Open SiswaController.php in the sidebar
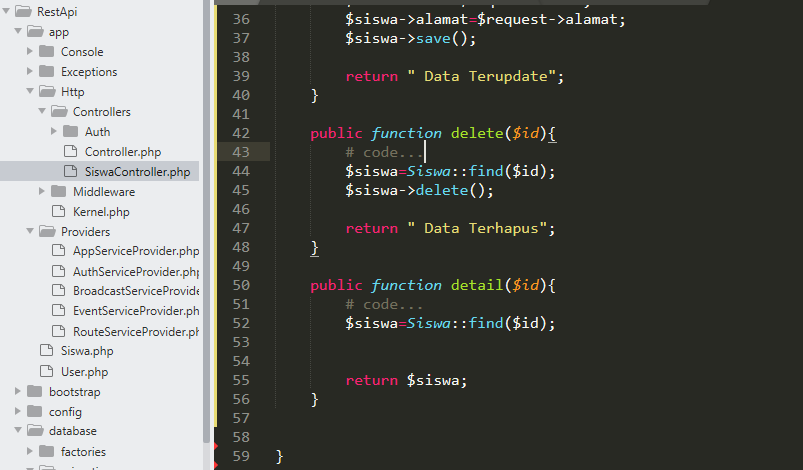 136,172
